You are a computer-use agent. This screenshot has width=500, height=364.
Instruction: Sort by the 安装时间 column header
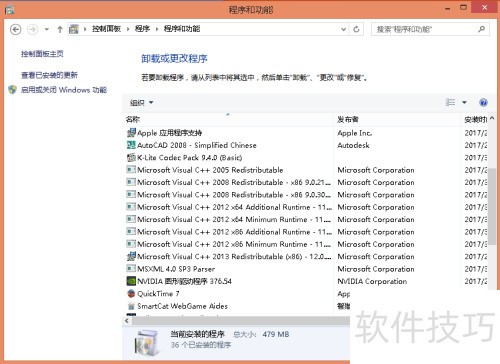(x=476, y=119)
